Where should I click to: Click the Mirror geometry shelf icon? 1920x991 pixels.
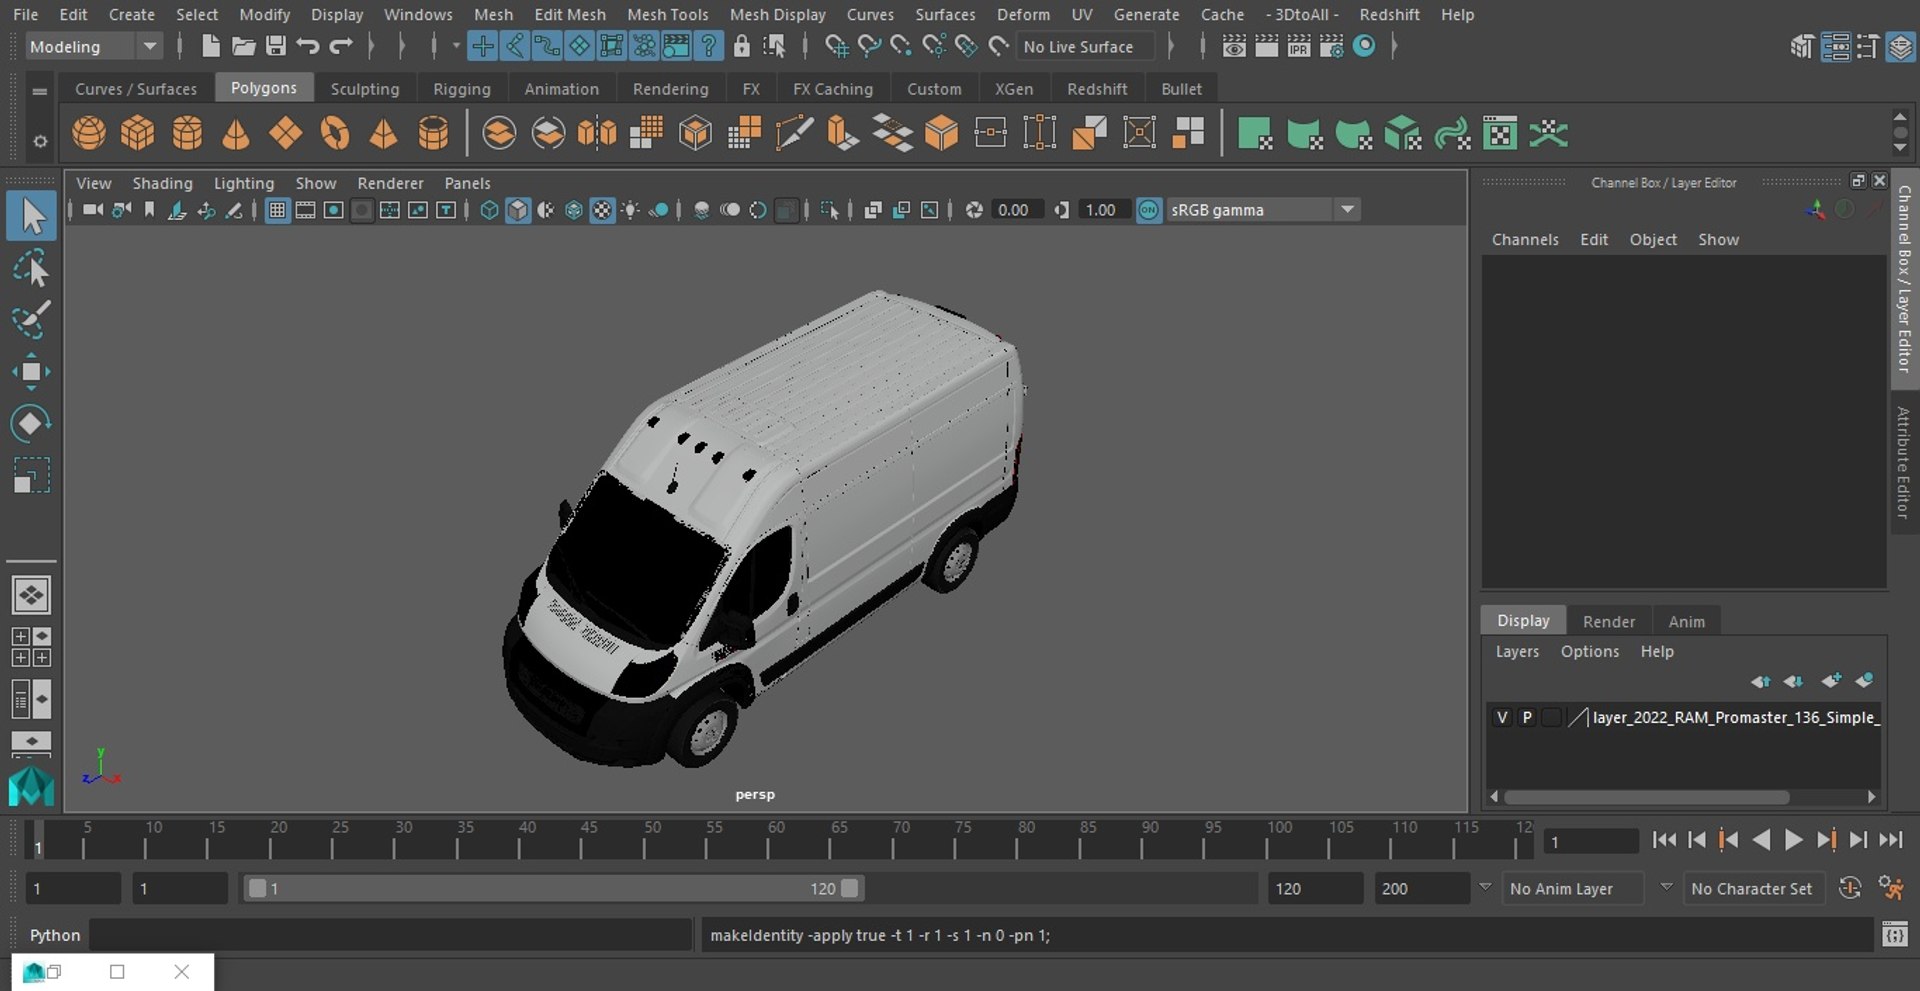[x=597, y=133]
